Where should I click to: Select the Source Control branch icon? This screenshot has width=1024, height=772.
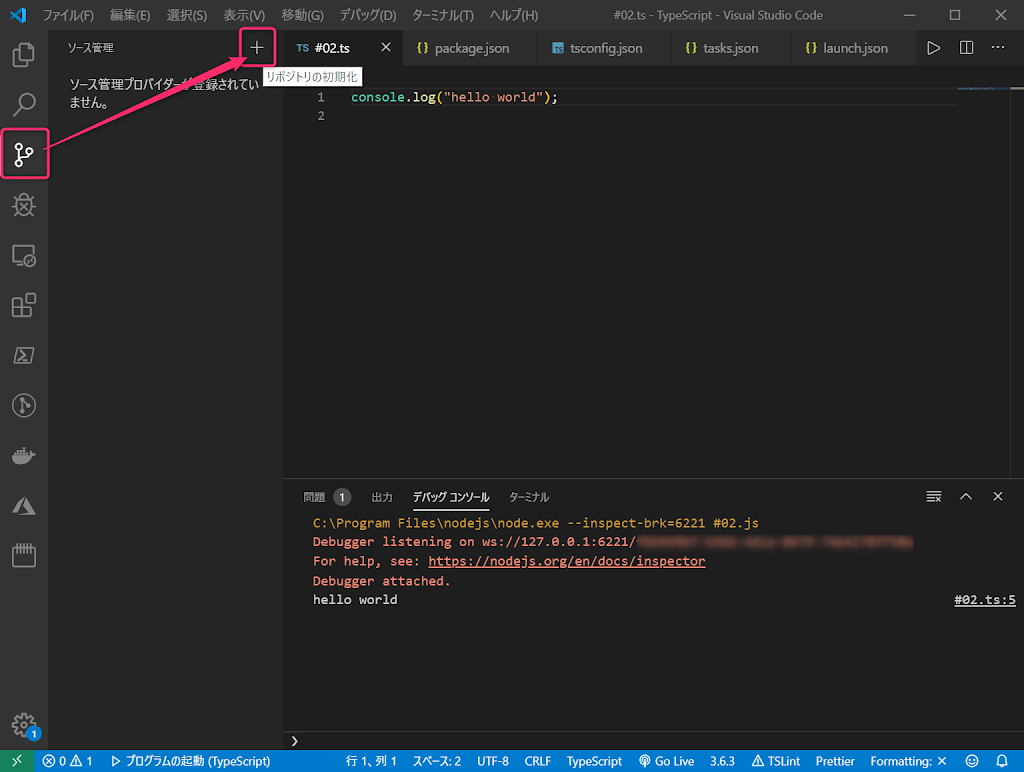coord(24,154)
